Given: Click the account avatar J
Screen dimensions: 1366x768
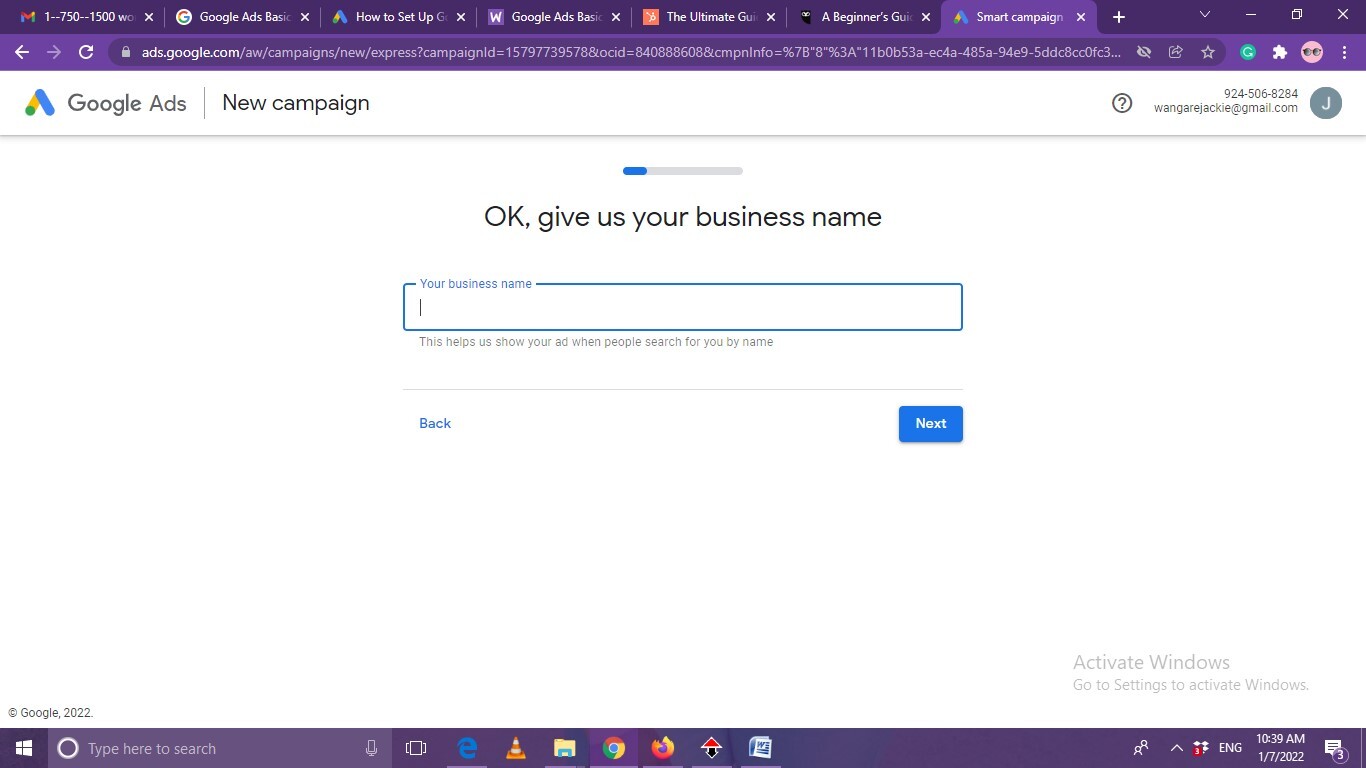Looking at the screenshot, I should click(x=1325, y=103).
